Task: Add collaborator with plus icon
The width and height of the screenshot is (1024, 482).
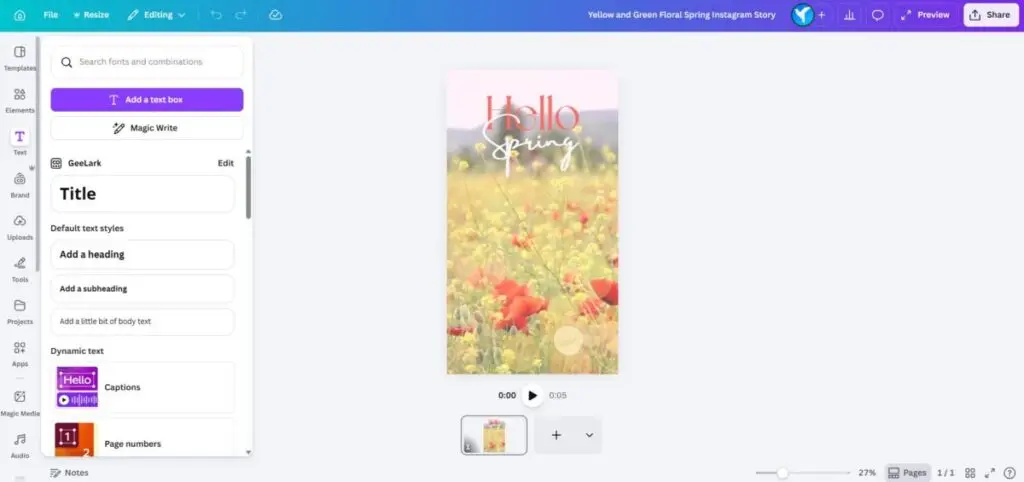Action: point(822,14)
